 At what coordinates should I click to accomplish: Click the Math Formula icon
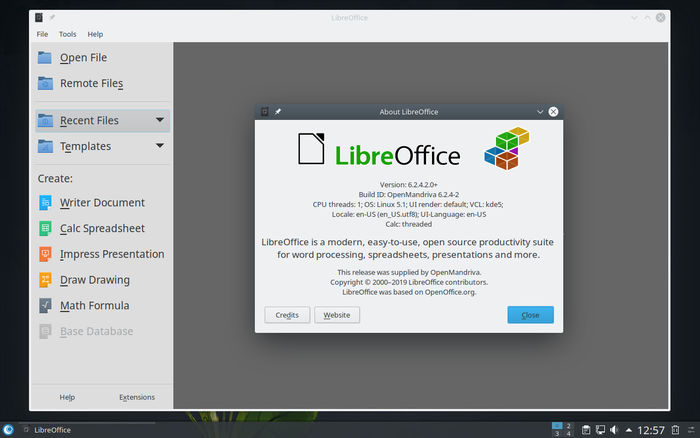coord(45,306)
